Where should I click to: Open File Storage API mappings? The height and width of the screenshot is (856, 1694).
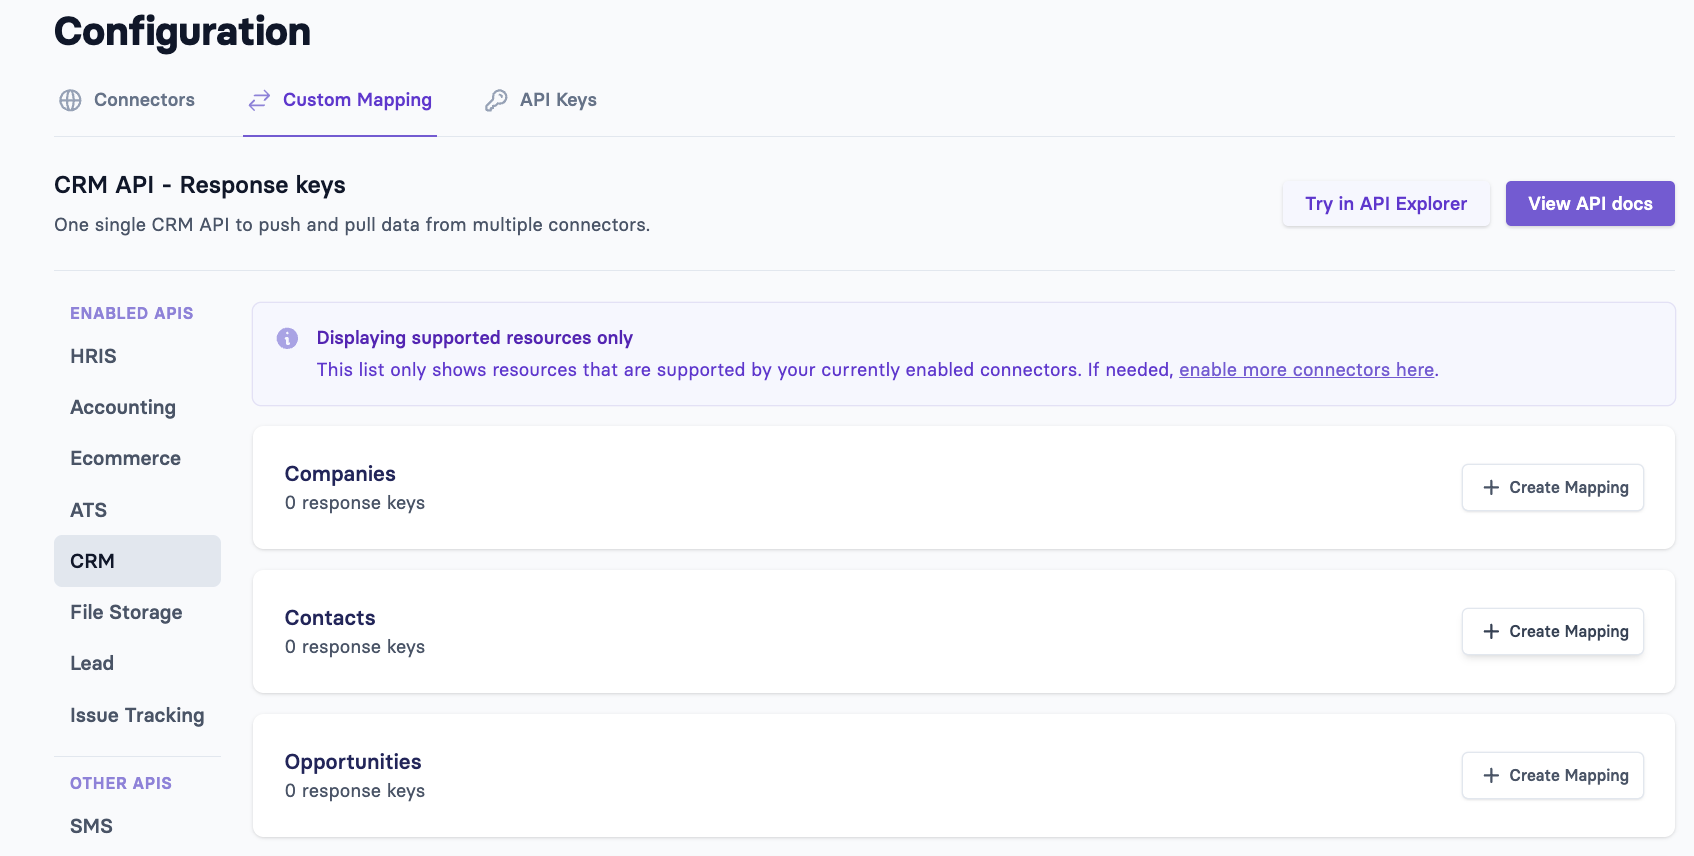tap(126, 613)
